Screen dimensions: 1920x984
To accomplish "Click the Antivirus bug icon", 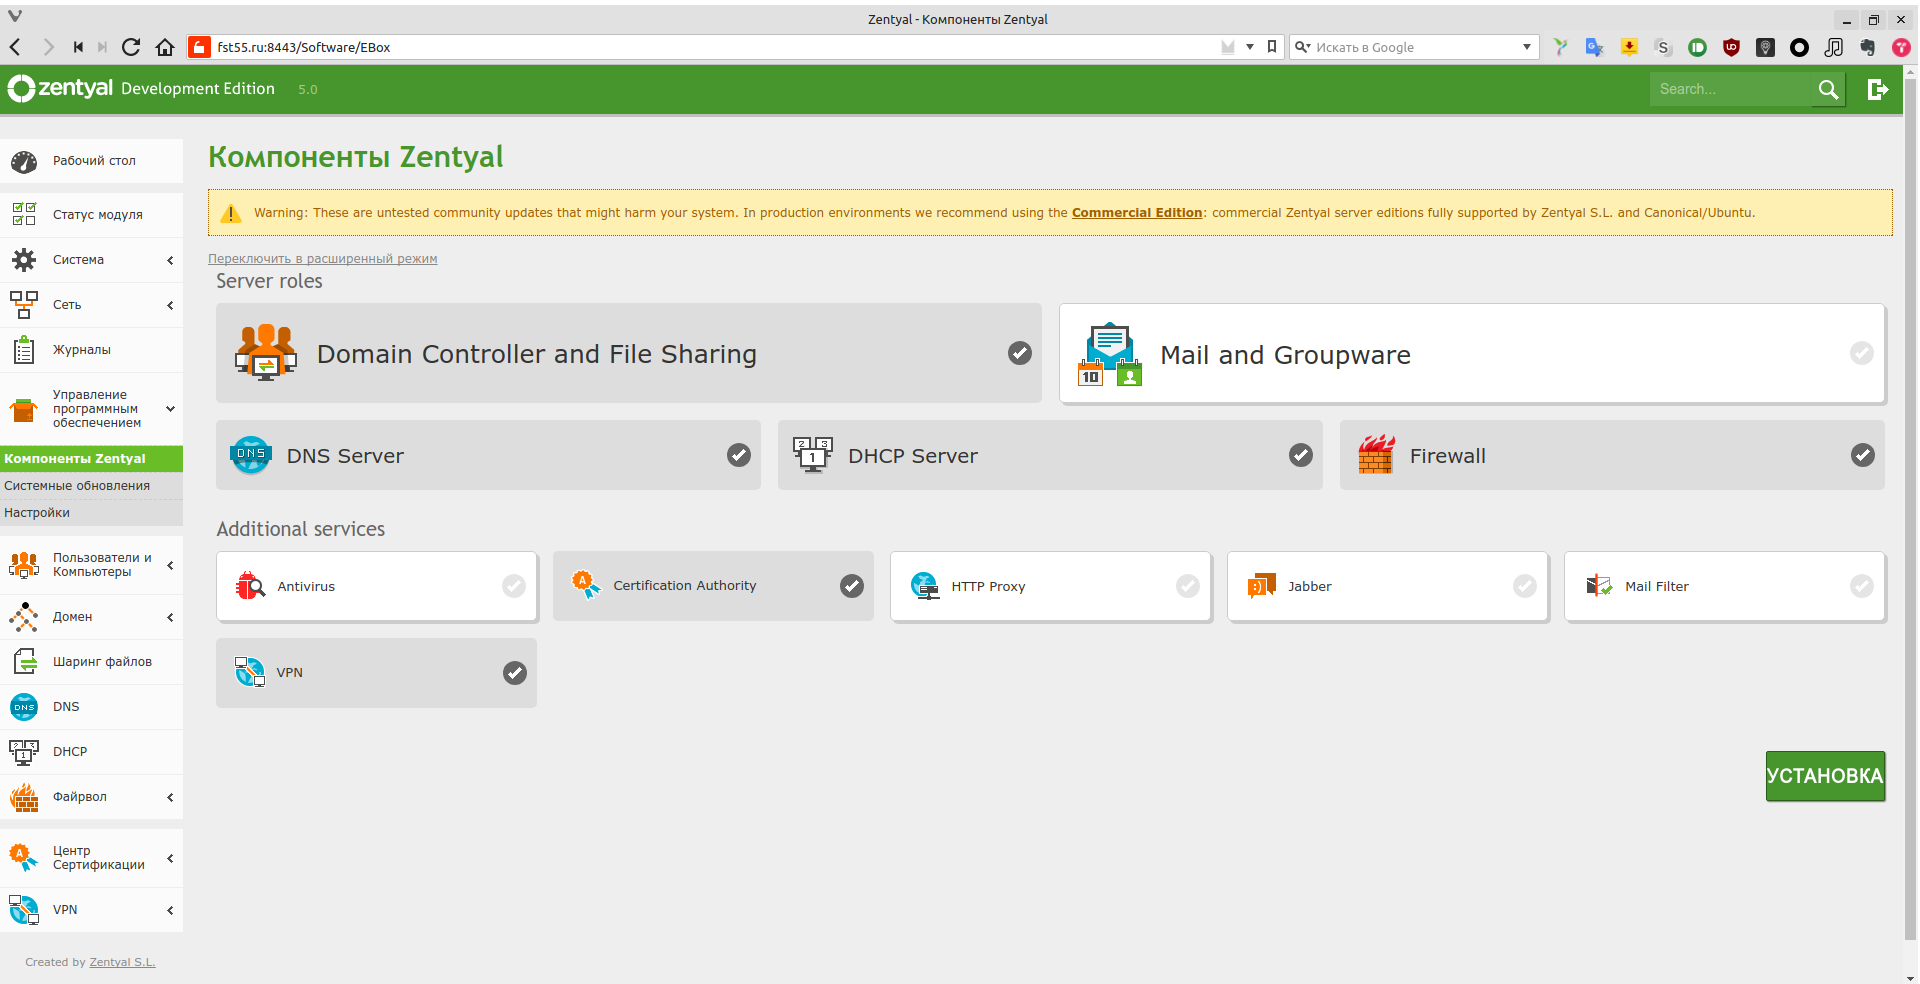I will point(250,586).
